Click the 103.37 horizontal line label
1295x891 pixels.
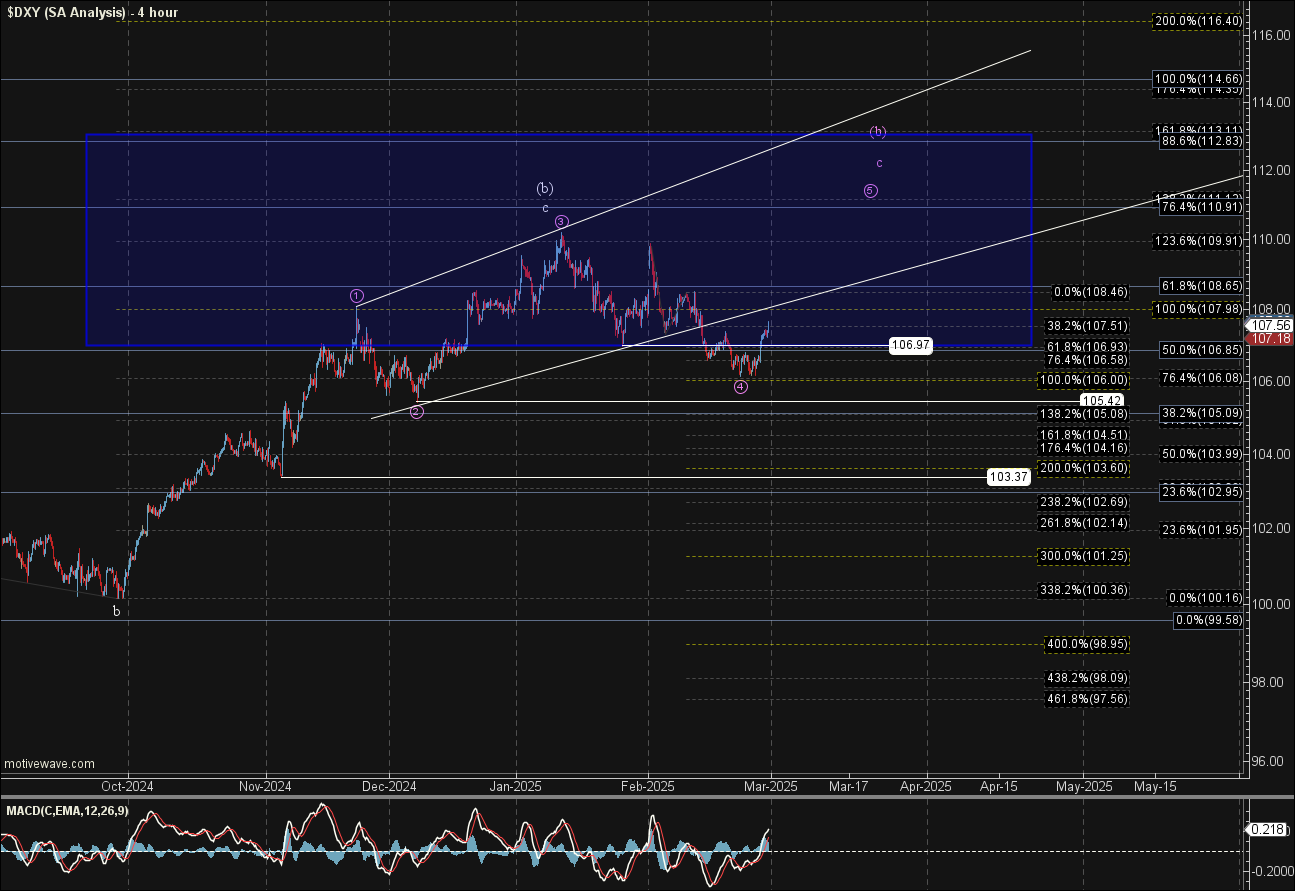point(1007,478)
